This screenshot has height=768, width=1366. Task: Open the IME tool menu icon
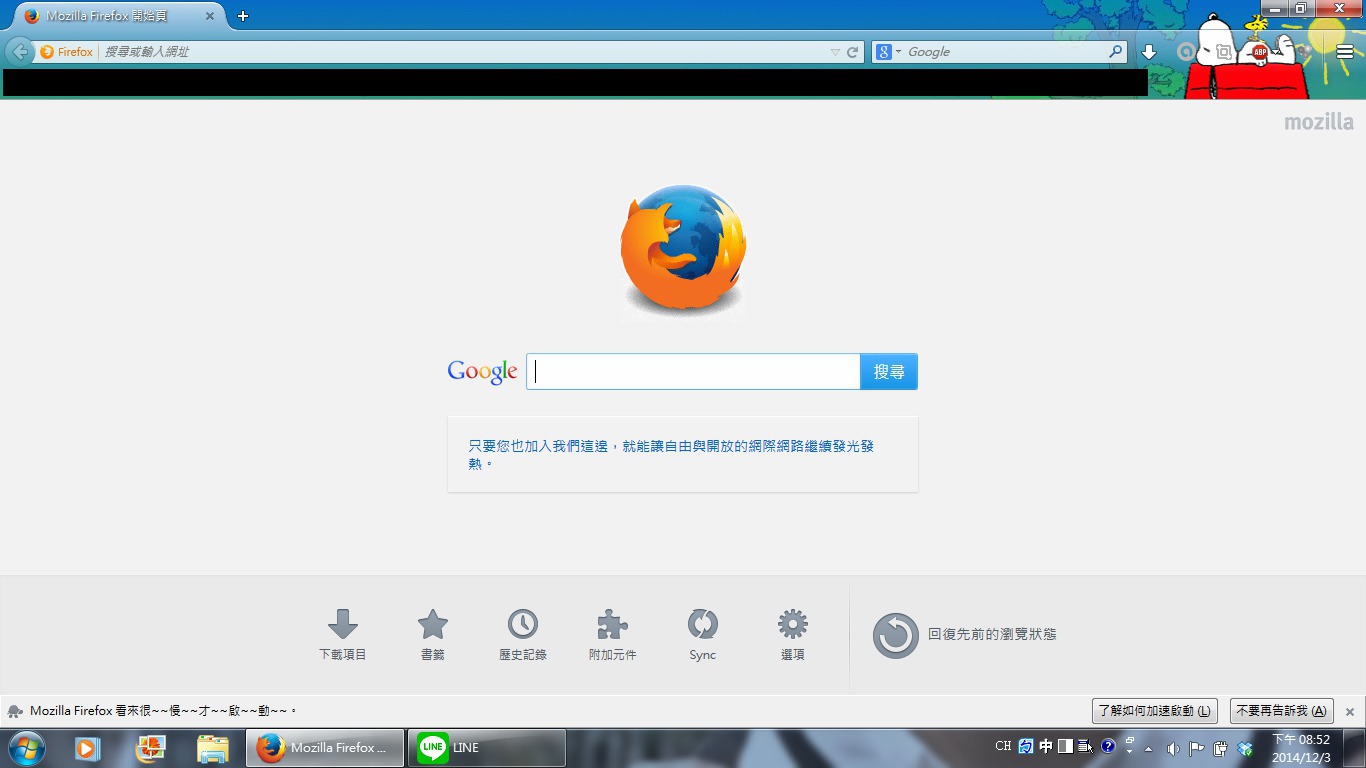(x=1086, y=746)
